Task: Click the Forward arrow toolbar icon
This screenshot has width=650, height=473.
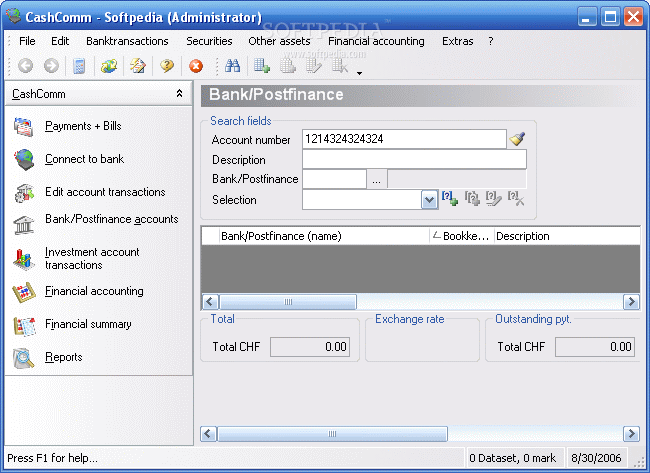Action: (x=51, y=65)
